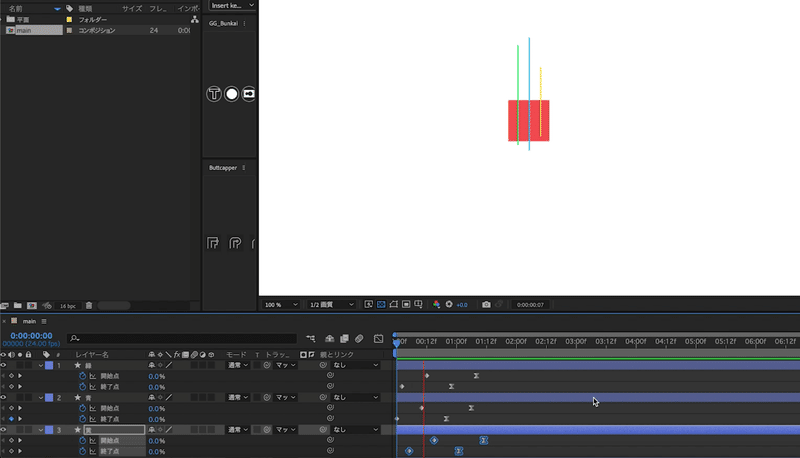
Task: Click the motion blur icon in timeline
Action: pos(359,339)
